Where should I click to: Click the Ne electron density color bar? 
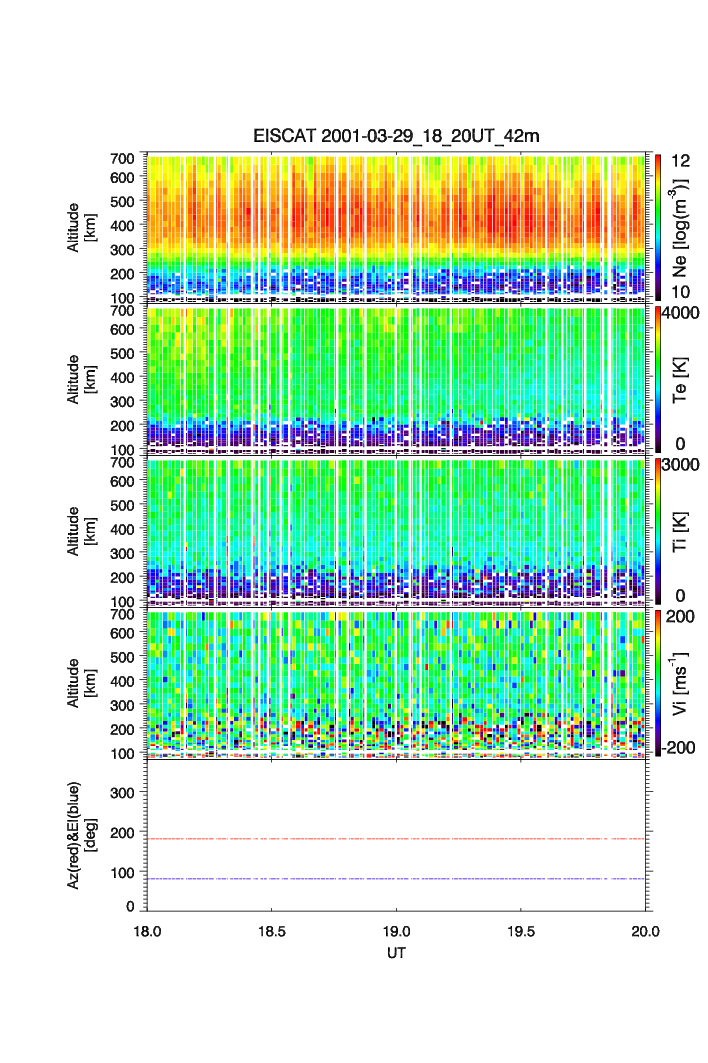pyautogui.click(x=657, y=226)
